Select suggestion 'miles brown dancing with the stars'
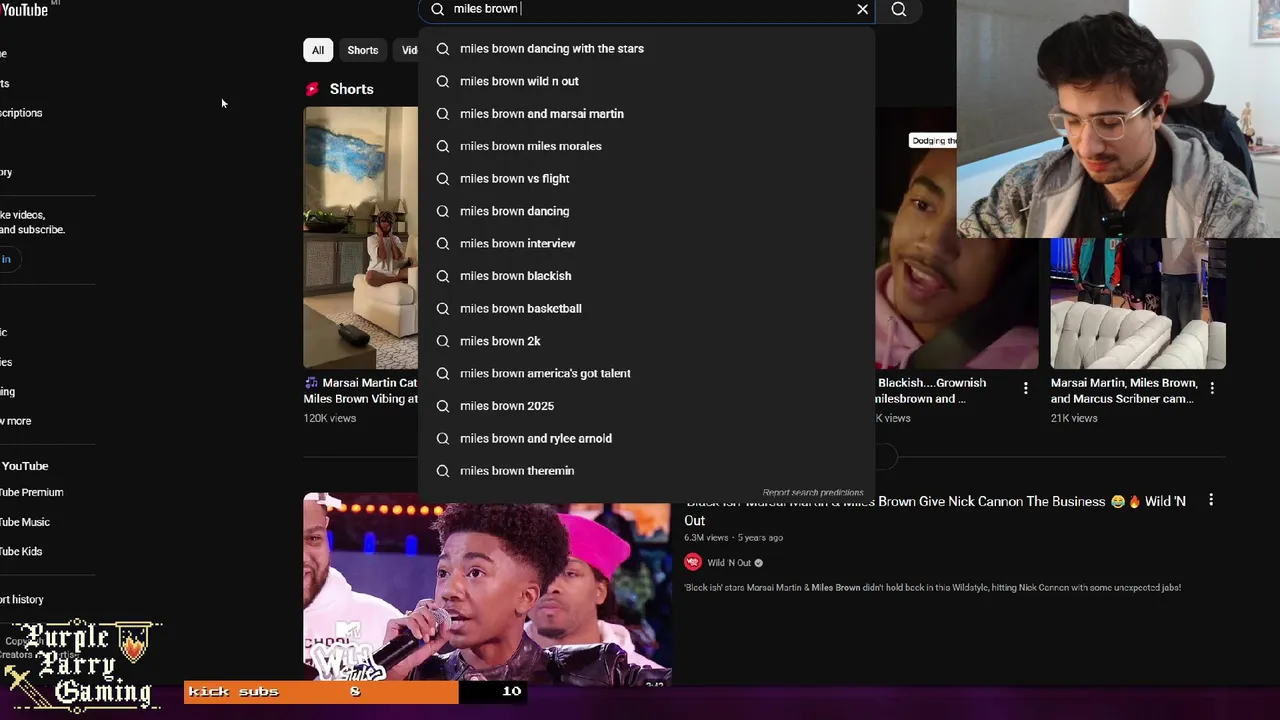This screenshot has width=1280, height=720. pyautogui.click(x=646, y=48)
